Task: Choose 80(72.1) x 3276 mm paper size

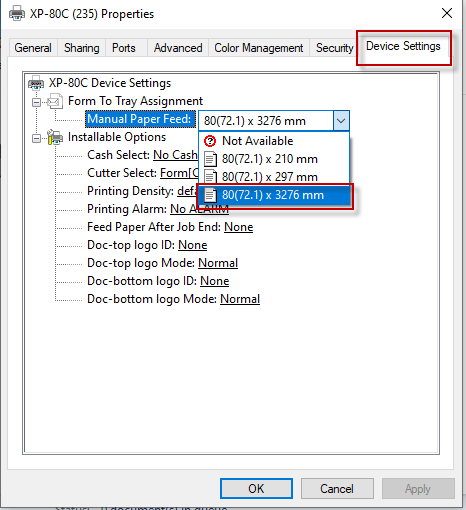Action: [274, 195]
